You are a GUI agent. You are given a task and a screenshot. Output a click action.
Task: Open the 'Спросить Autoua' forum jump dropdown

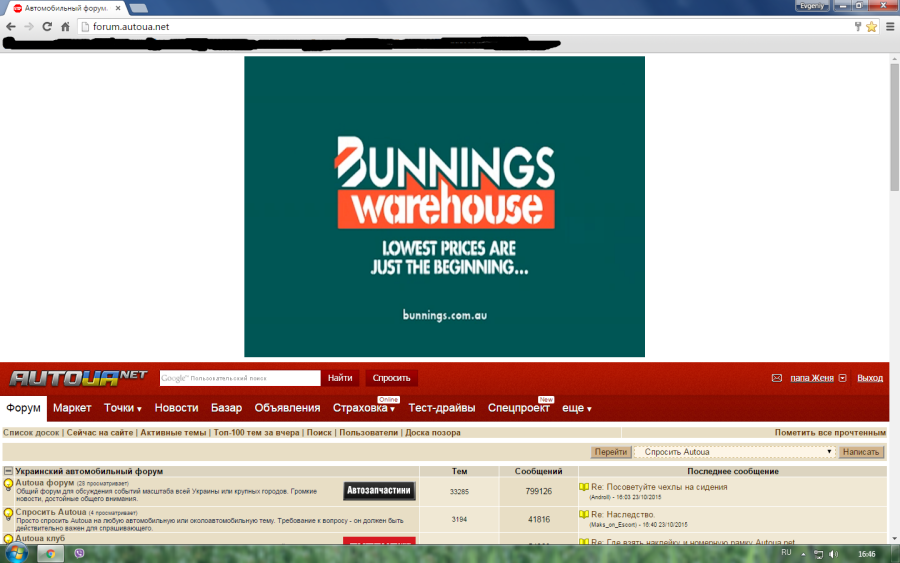coord(735,452)
